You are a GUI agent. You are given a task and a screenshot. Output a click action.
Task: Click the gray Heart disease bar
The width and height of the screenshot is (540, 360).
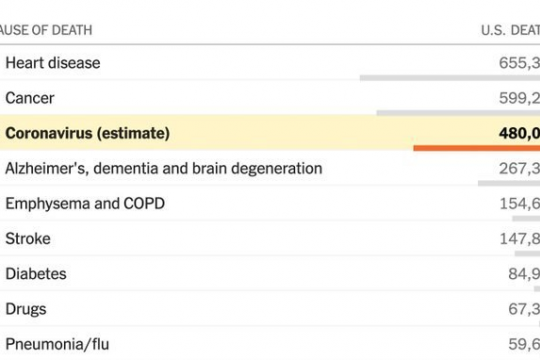(450, 78)
